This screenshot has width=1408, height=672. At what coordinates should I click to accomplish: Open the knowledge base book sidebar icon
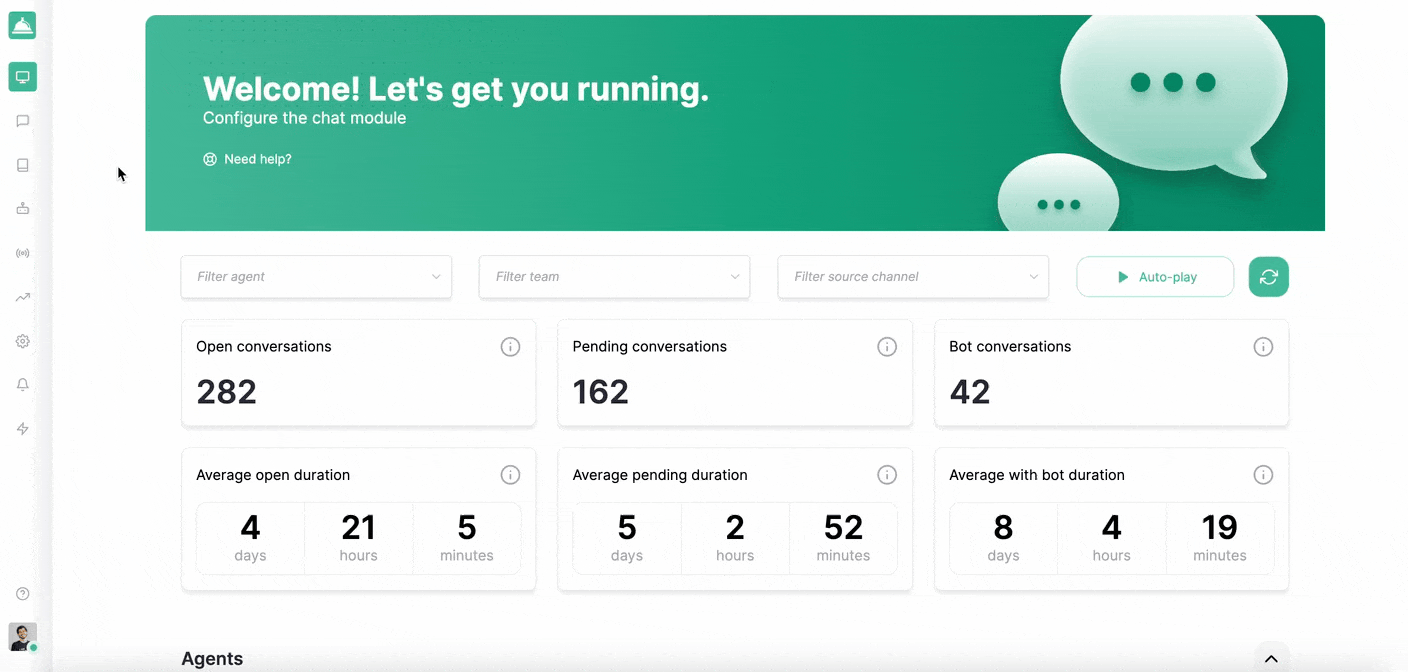click(23, 165)
